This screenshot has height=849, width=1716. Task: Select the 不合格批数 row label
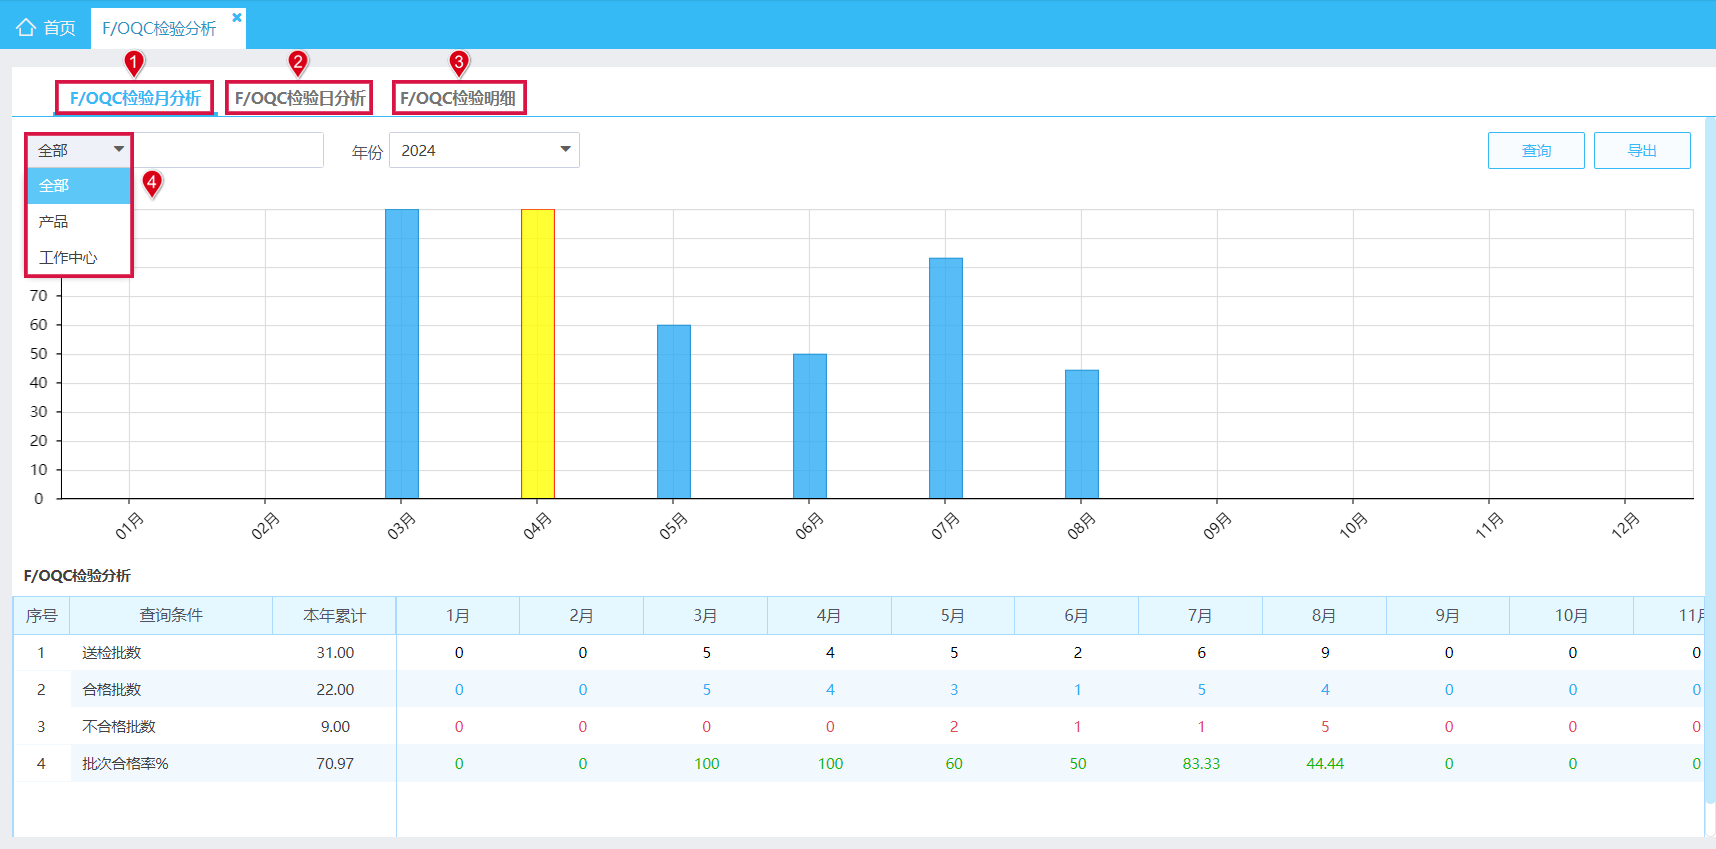tap(119, 727)
